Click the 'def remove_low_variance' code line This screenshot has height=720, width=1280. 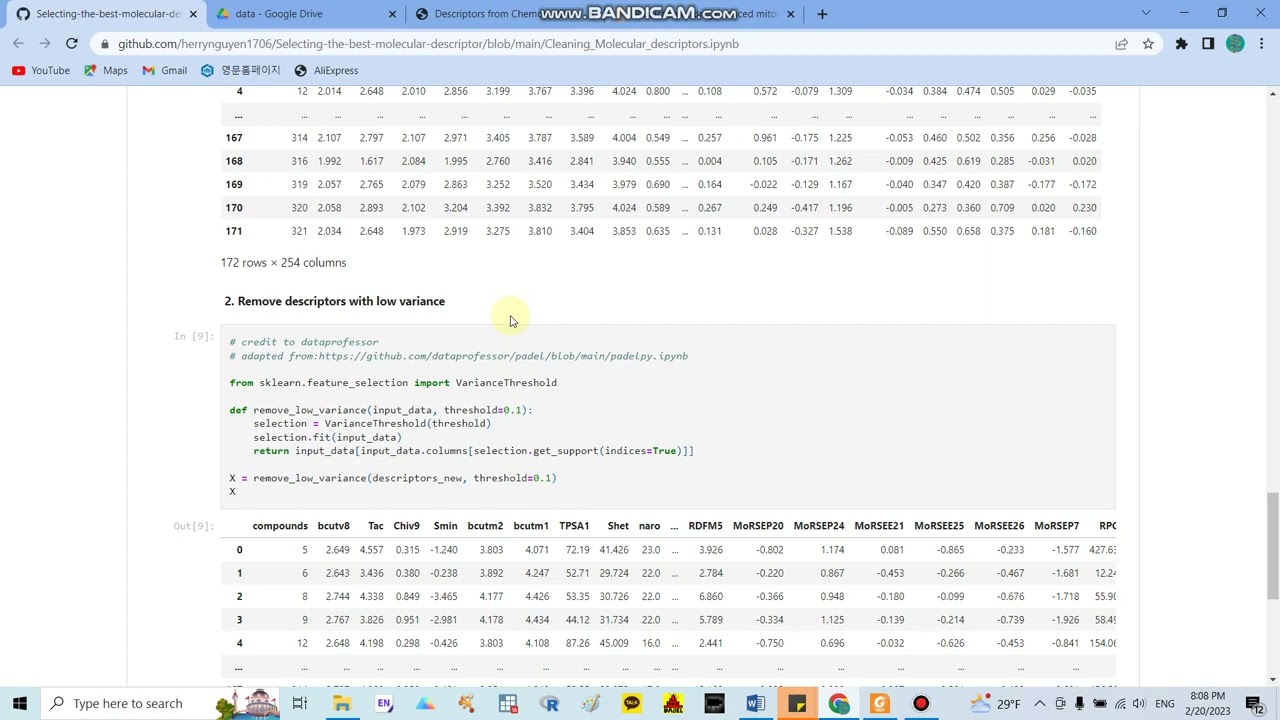coord(380,410)
